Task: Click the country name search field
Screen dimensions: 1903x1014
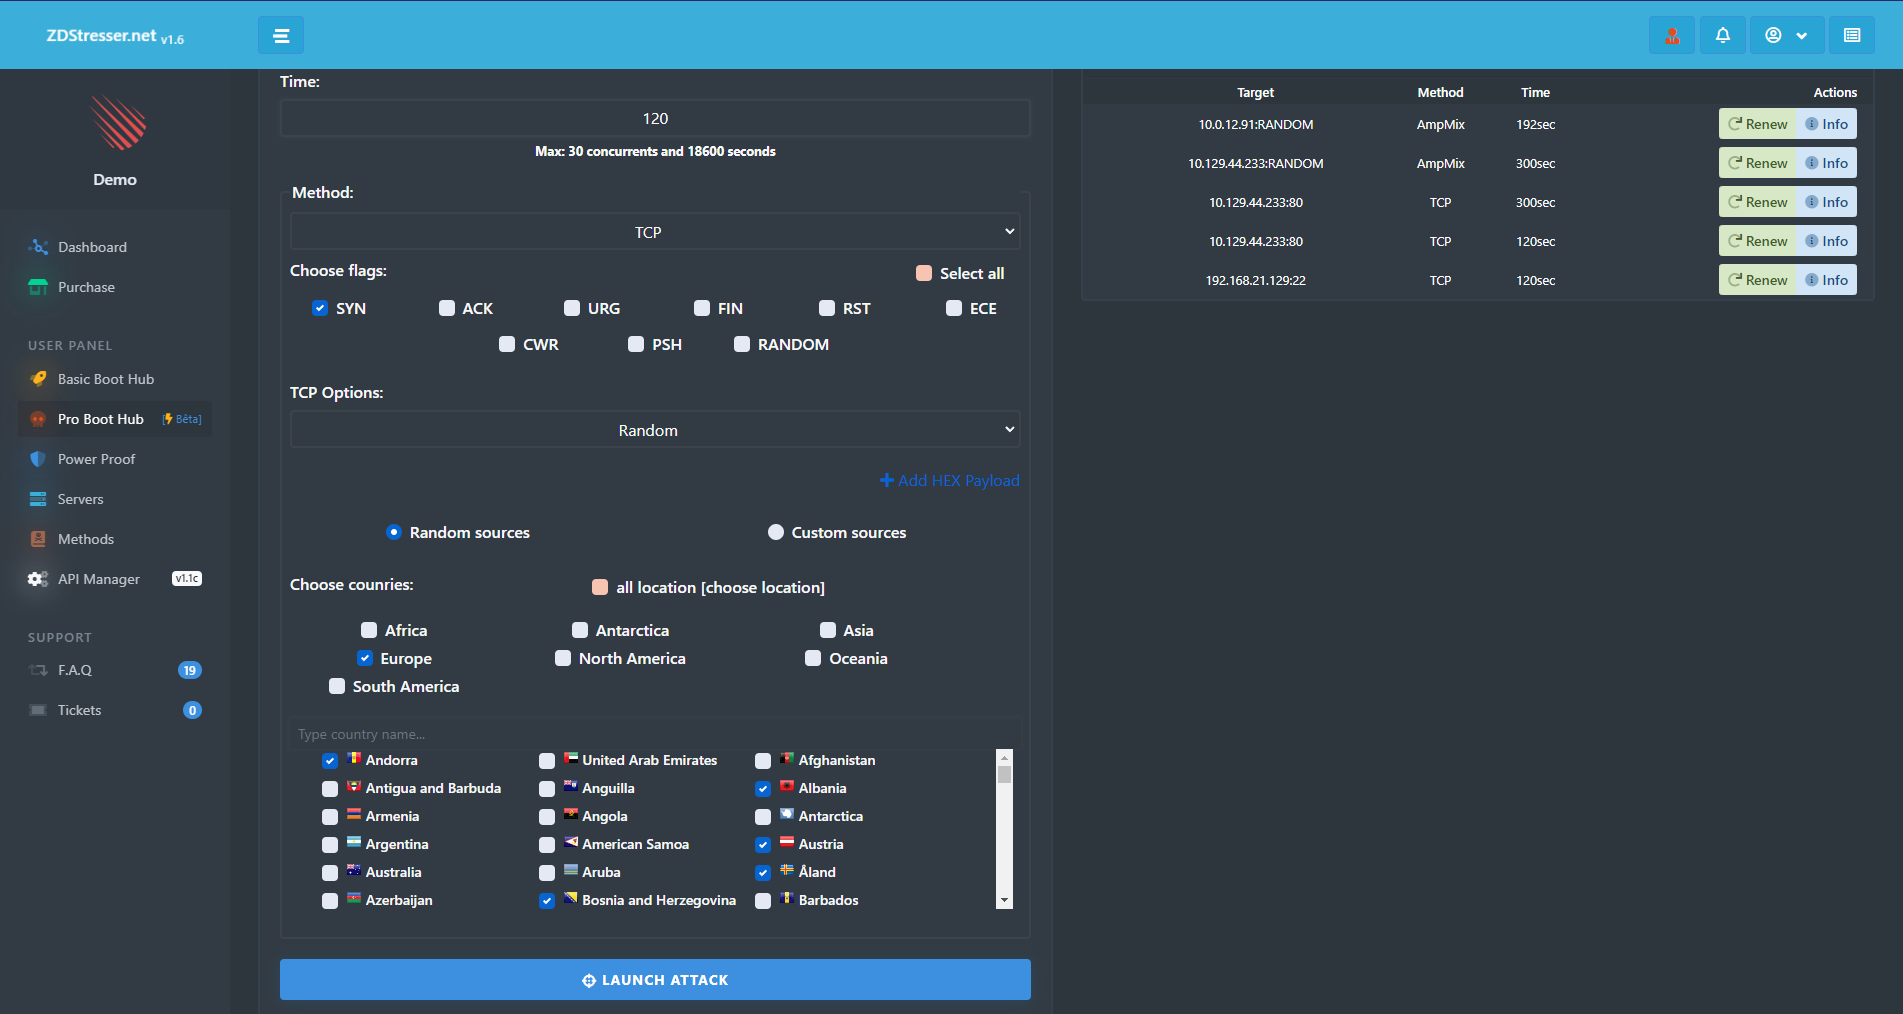Action: coord(655,734)
